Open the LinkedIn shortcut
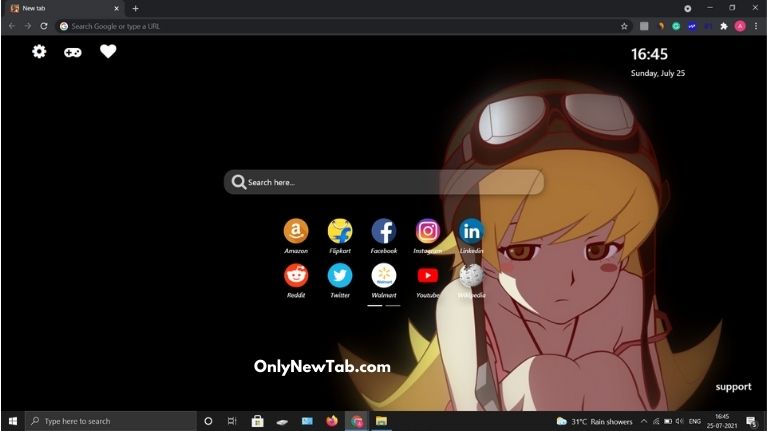Screen dimensions: 768x431 [471, 231]
